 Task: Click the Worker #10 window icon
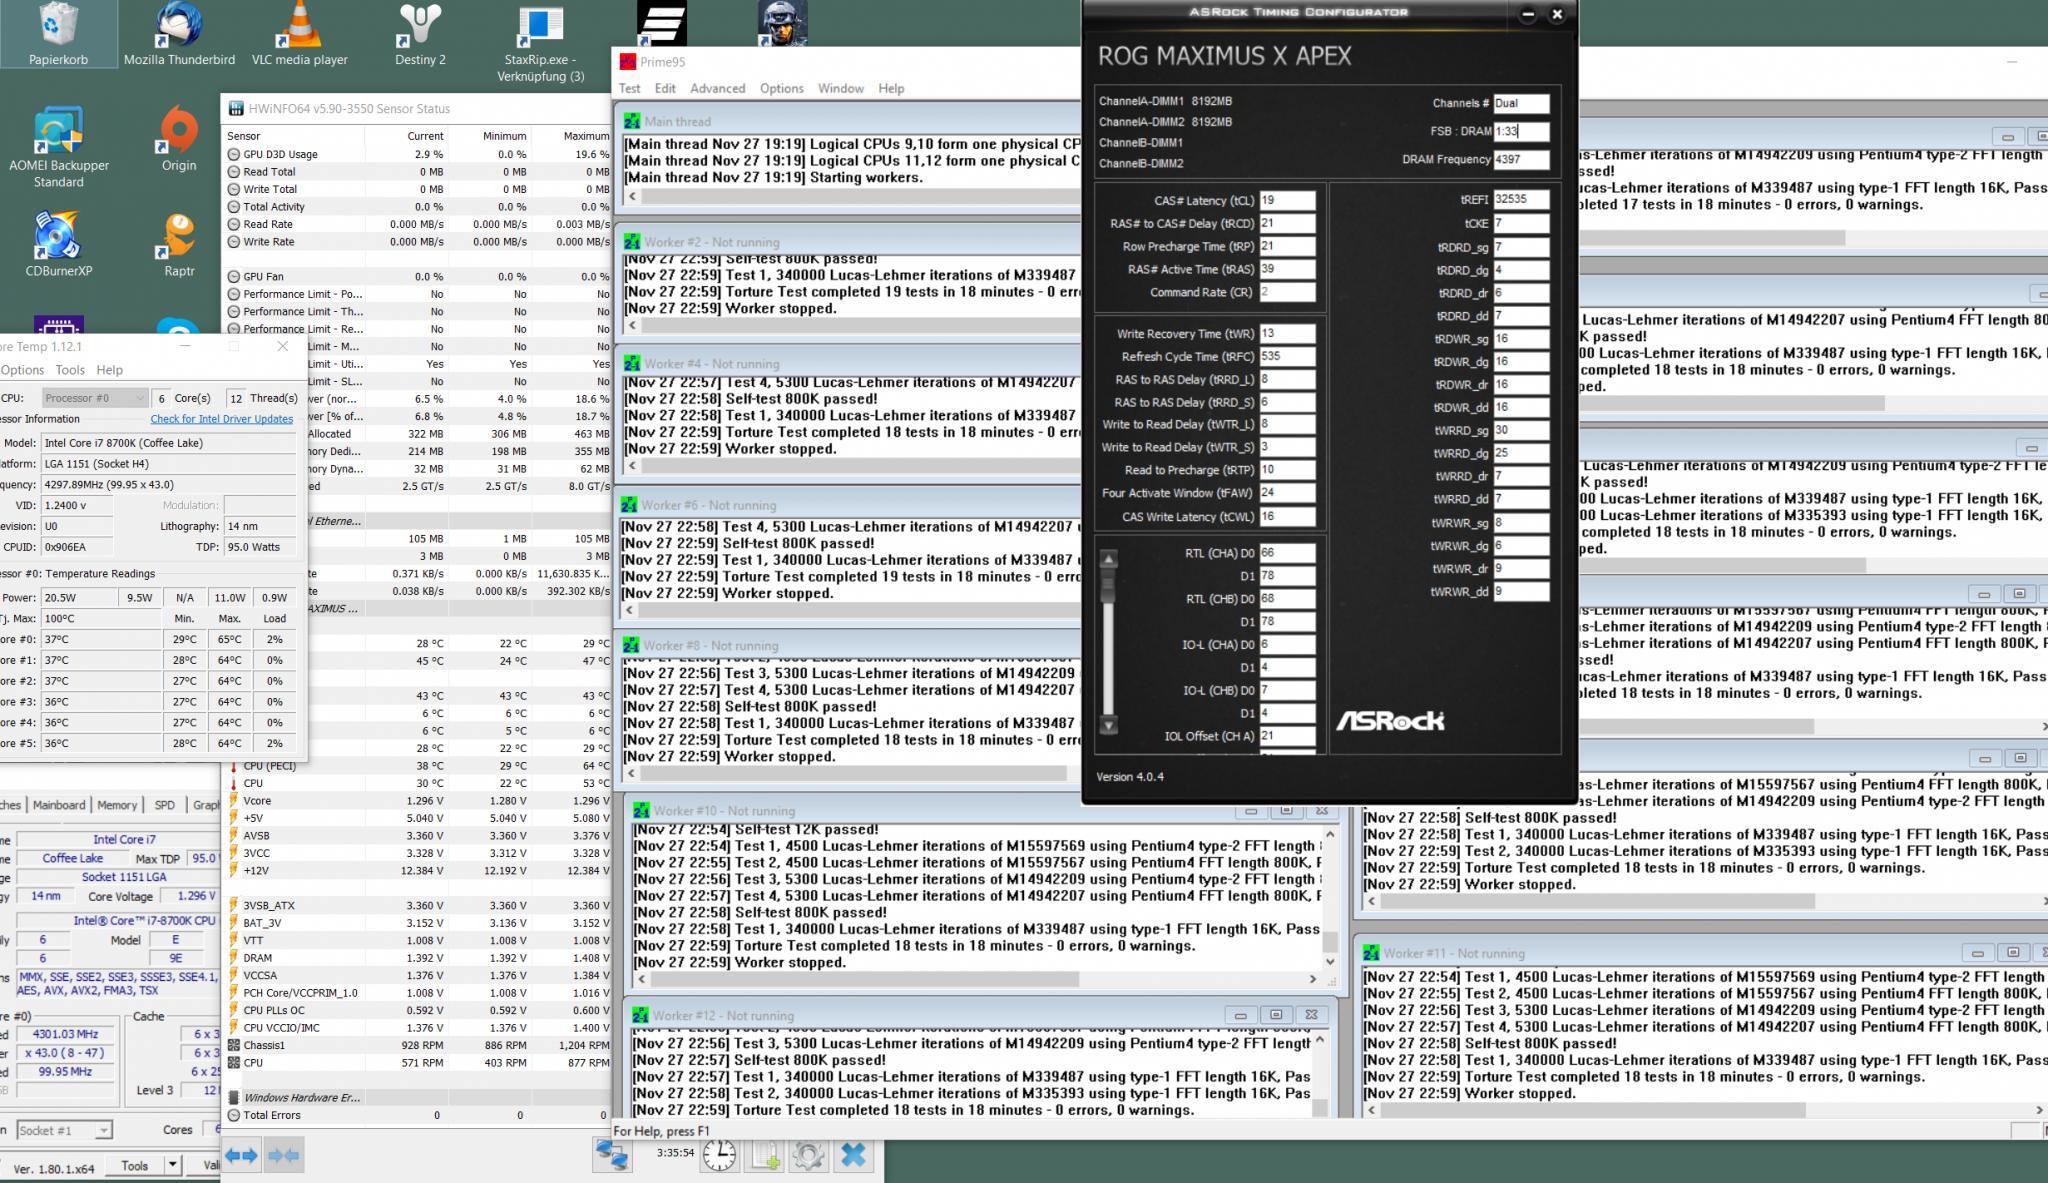tap(642, 811)
